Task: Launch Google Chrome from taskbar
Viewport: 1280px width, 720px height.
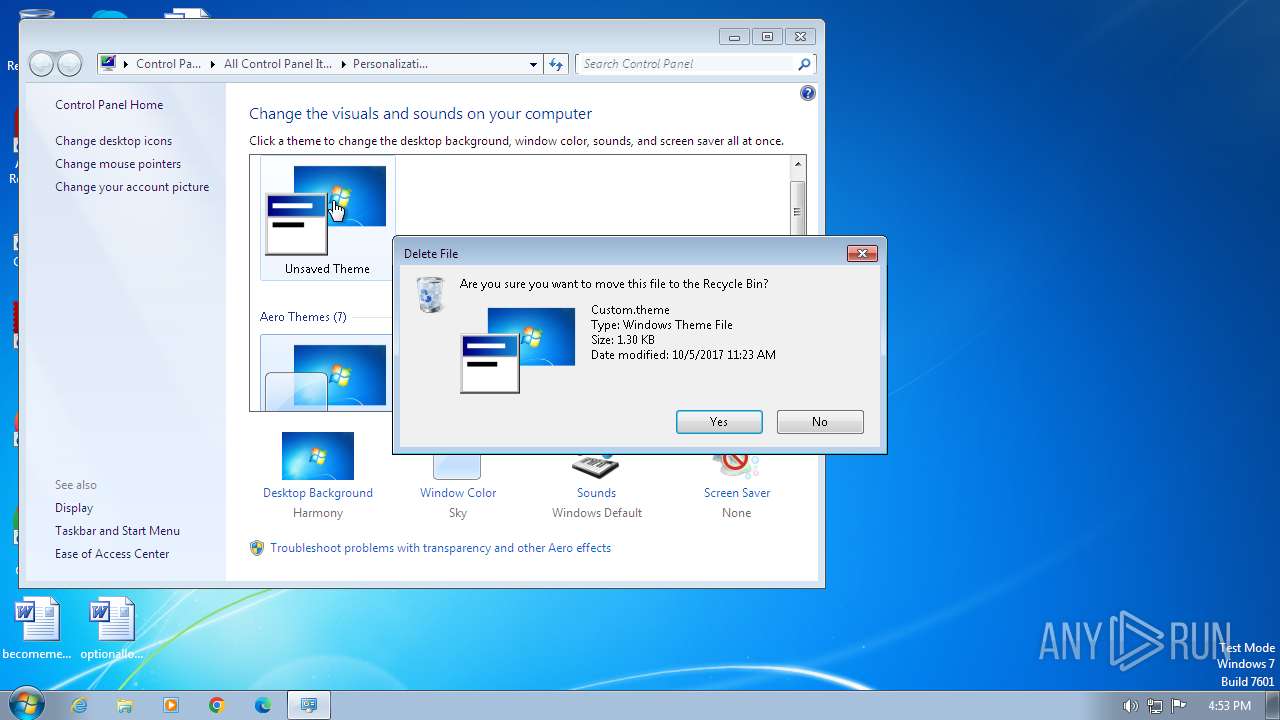Action: pyautogui.click(x=217, y=705)
